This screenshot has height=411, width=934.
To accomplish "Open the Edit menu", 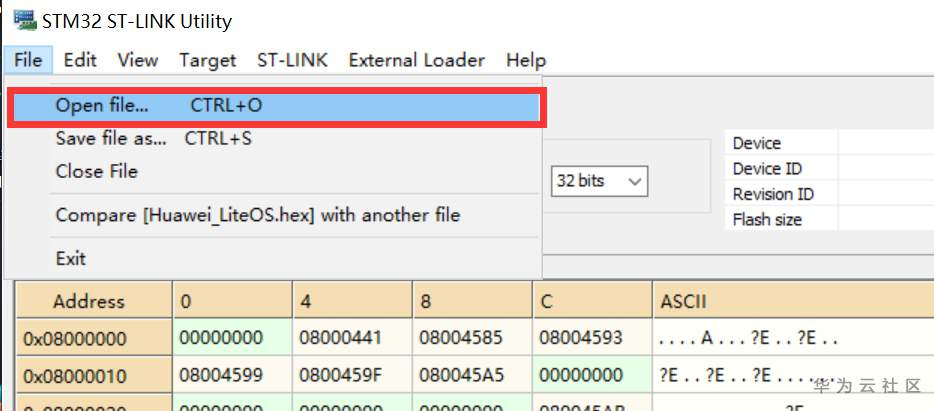I will click(80, 60).
